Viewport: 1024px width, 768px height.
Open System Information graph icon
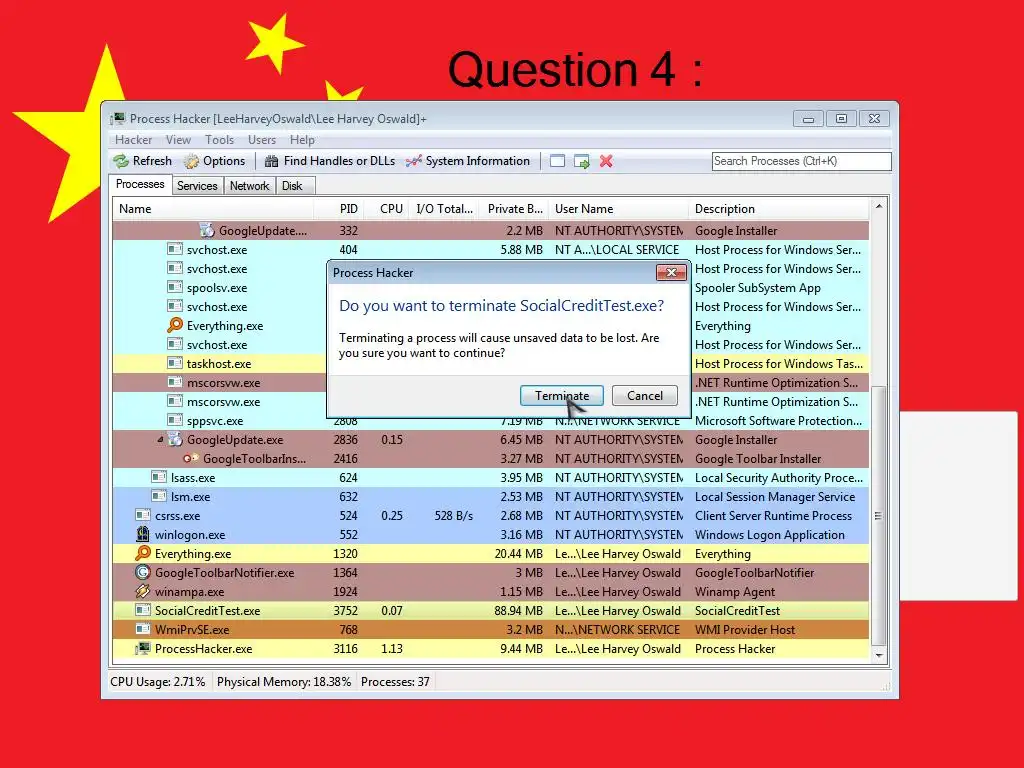[413, 161]
